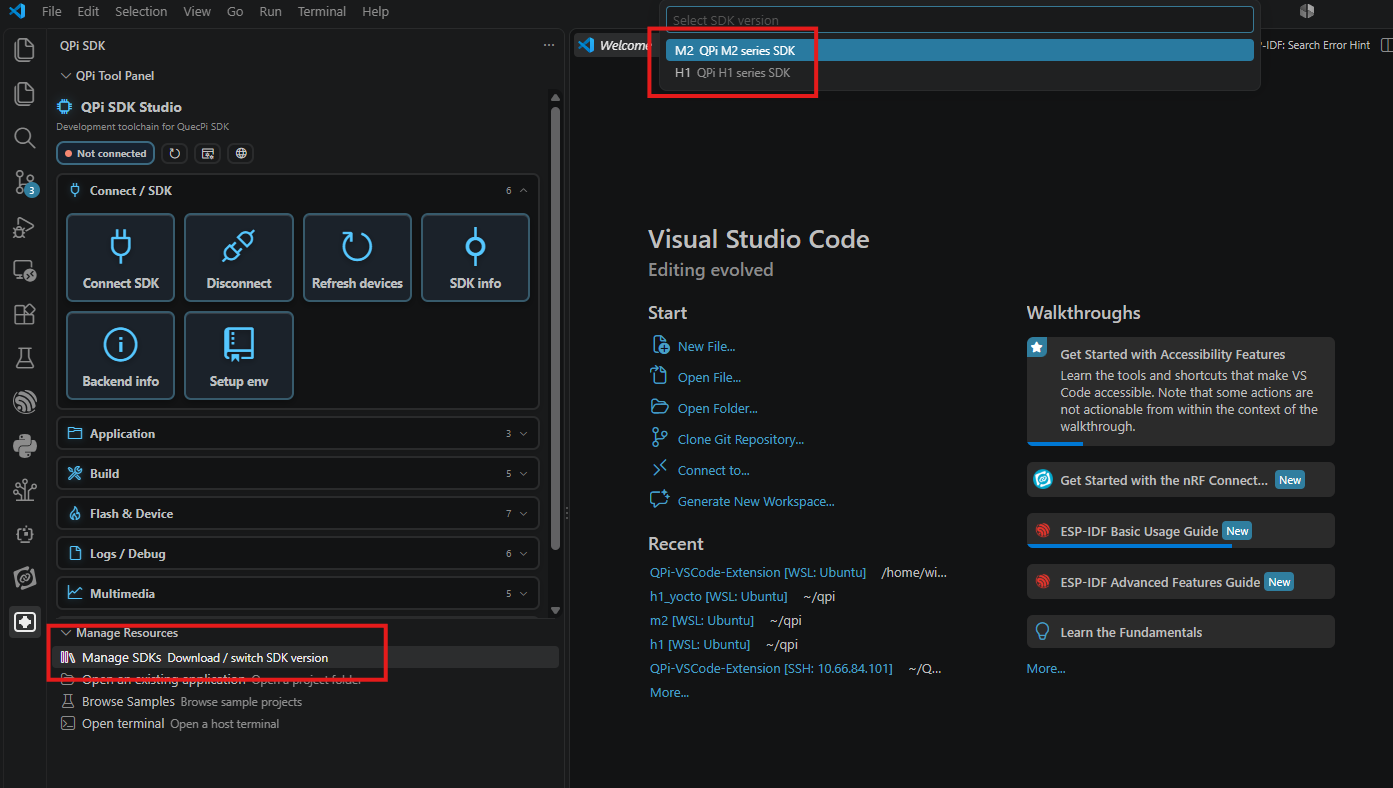Image resolution: width=1393 pixels, height=788 pixels.
Task: Click More... under Walkthroughs
Action: tap(1046, 668)
